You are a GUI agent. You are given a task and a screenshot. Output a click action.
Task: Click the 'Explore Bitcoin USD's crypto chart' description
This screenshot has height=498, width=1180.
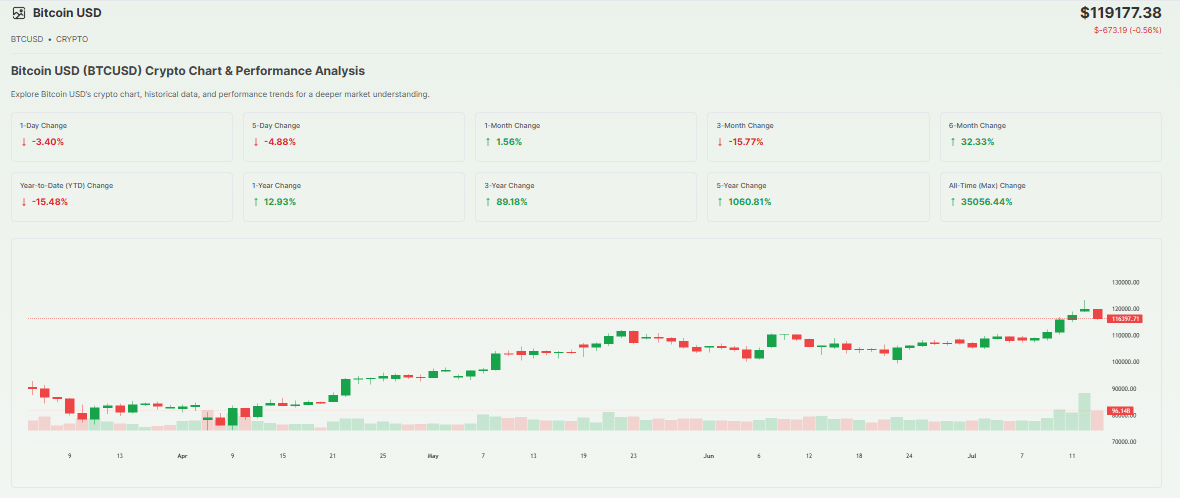[220, 95]
